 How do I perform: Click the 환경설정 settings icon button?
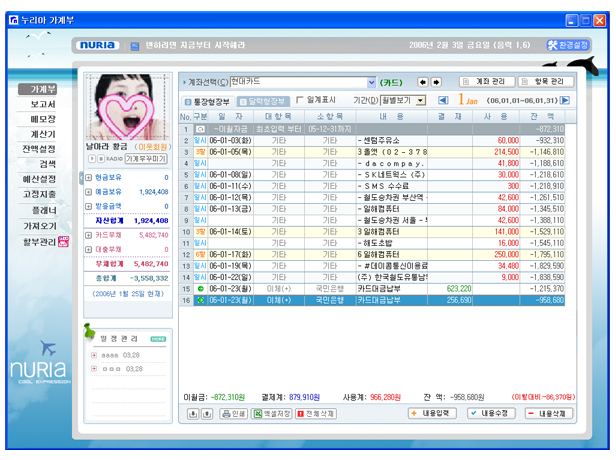click(x=568, y=45)
